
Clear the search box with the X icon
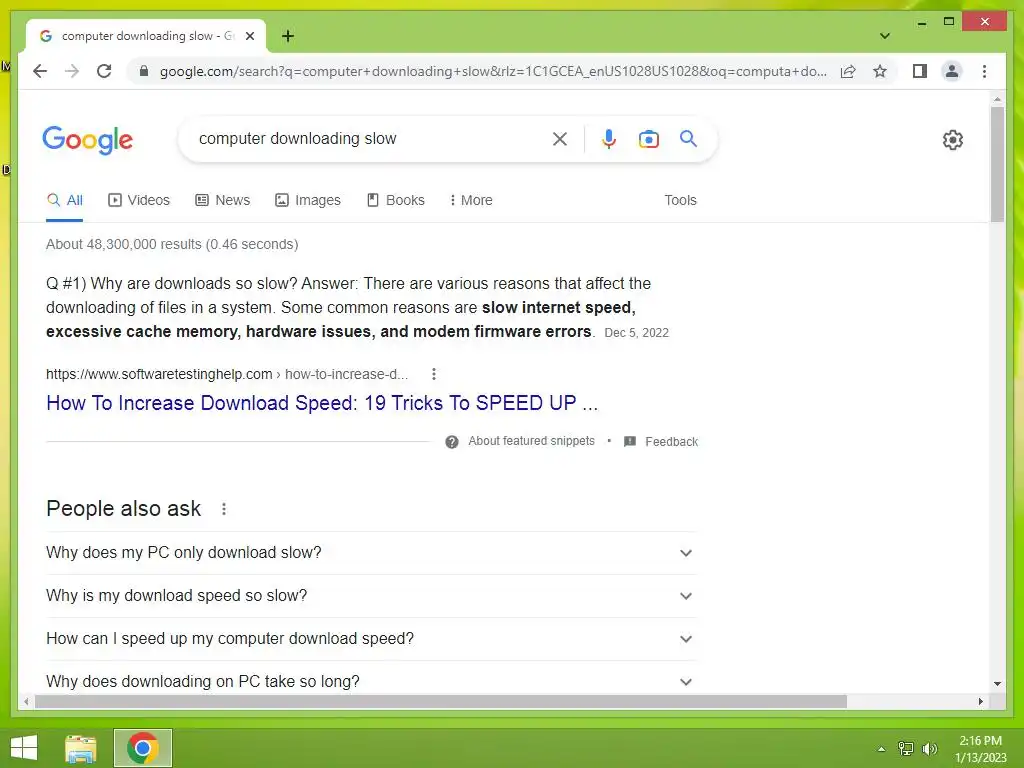coord(560,139)
